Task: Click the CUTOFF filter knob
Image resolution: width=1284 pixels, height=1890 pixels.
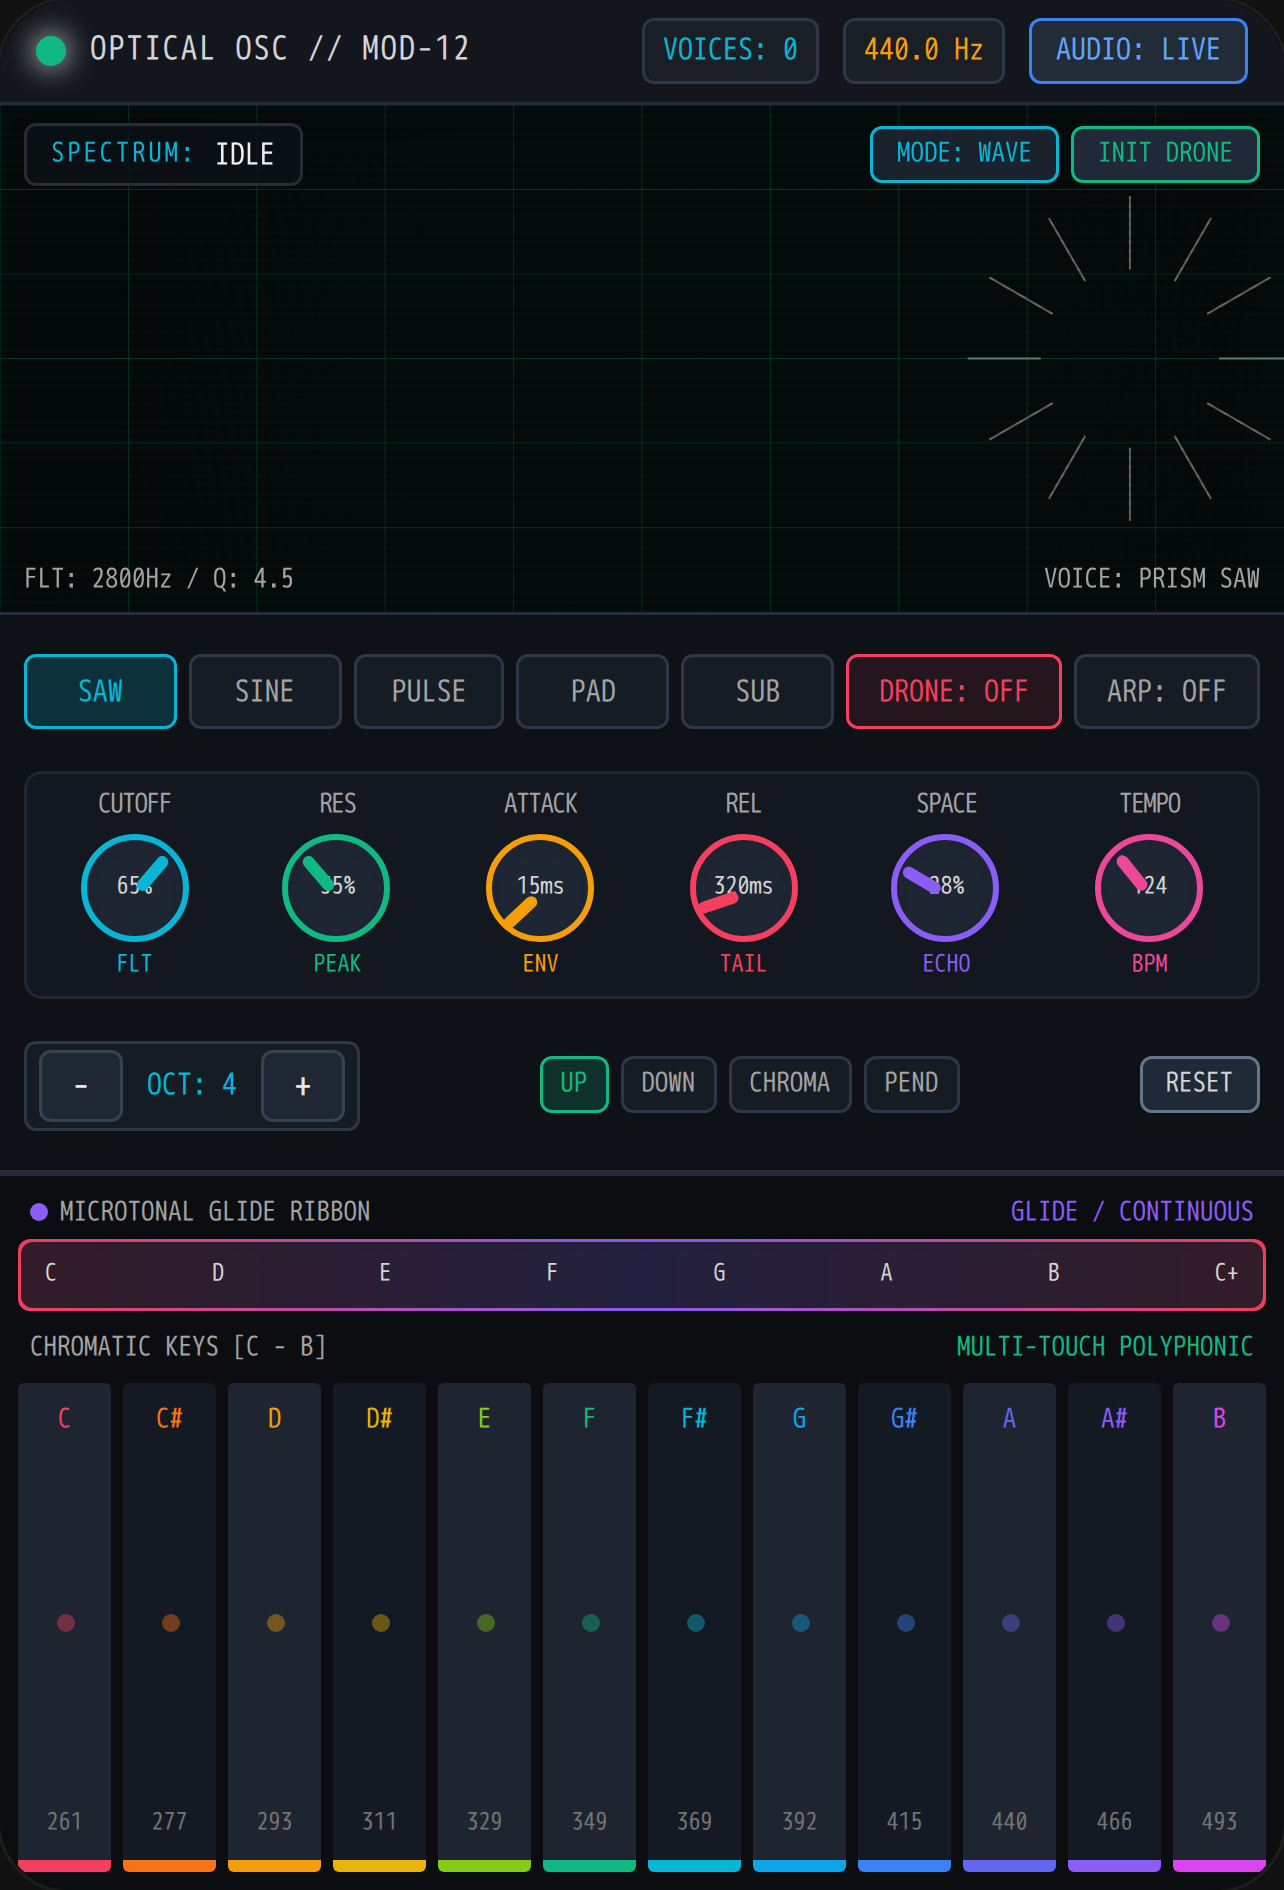Action: [x=135, y=888]
